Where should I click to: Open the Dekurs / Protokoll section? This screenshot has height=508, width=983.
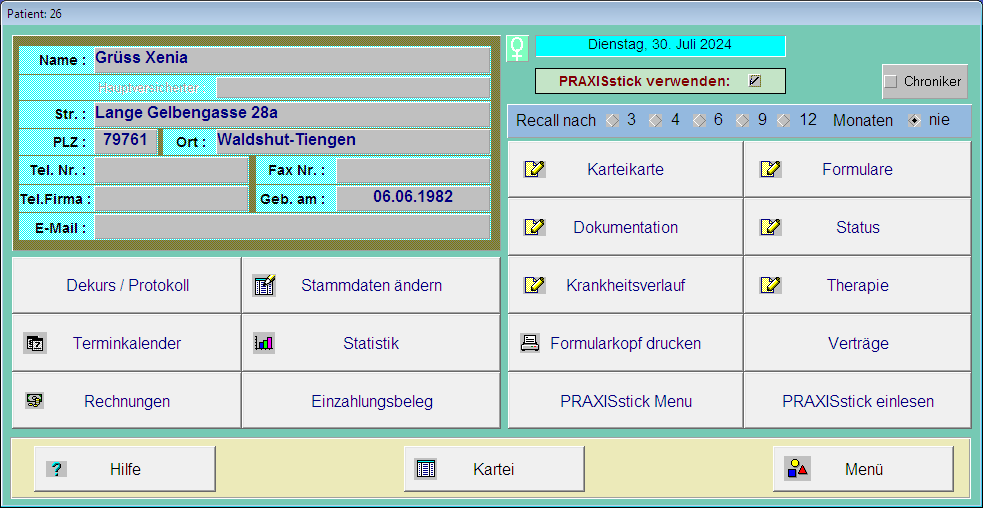(127, 285)
